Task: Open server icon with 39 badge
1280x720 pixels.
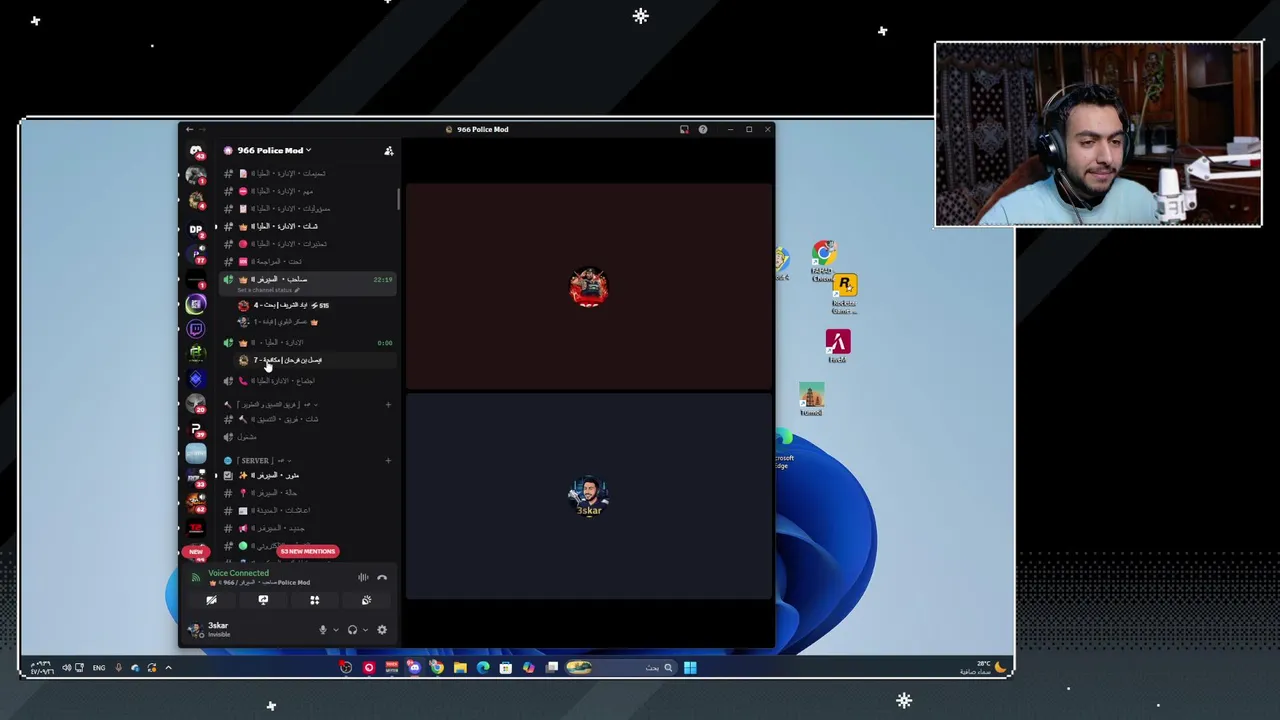Action: pyautogui.click(x=196, y=429)
